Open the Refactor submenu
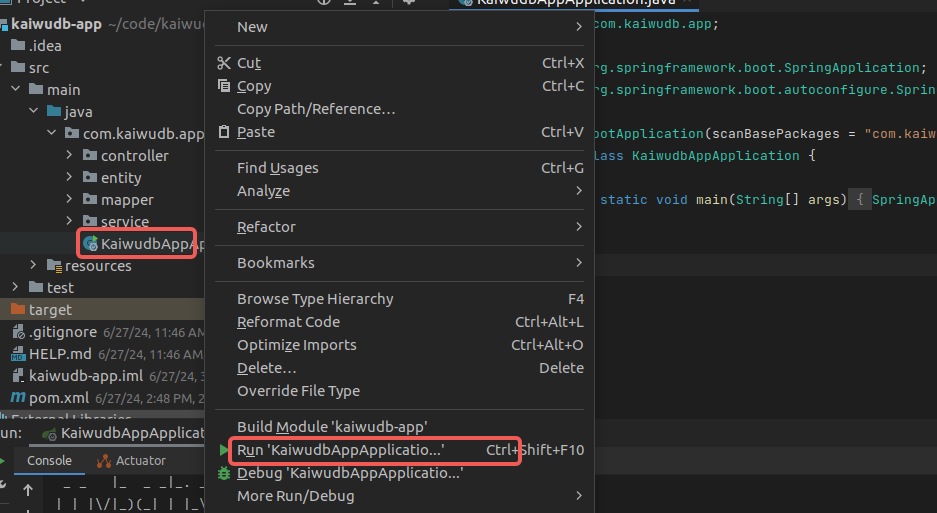The image size is (937, 513). 266,227
